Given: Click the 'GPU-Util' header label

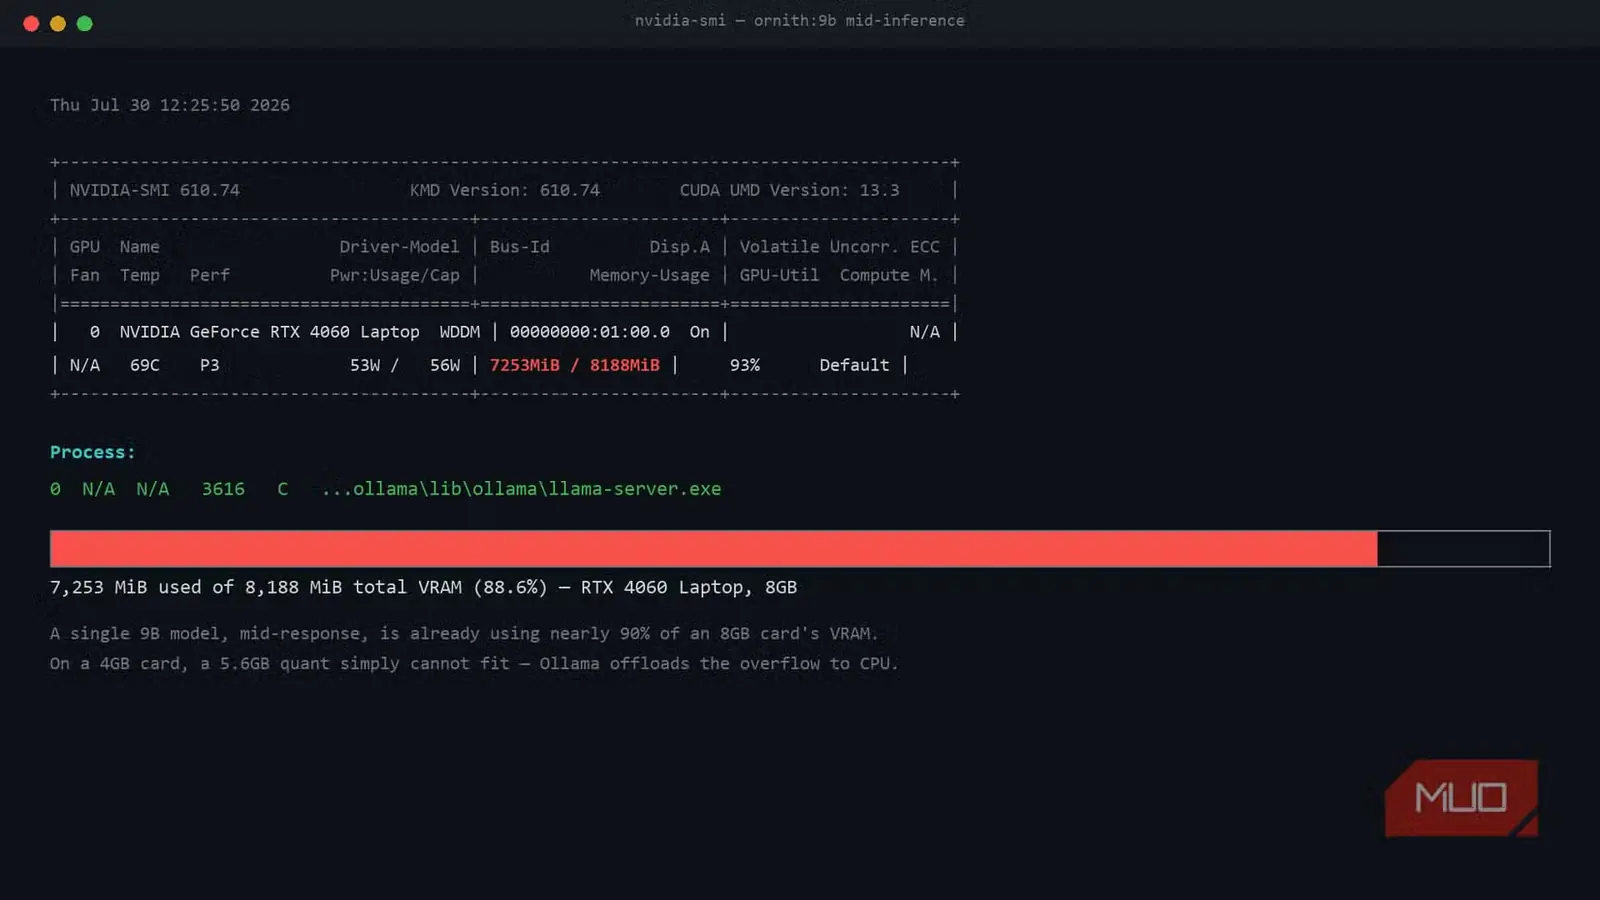Looking at the screenshot, I should 779,275.
